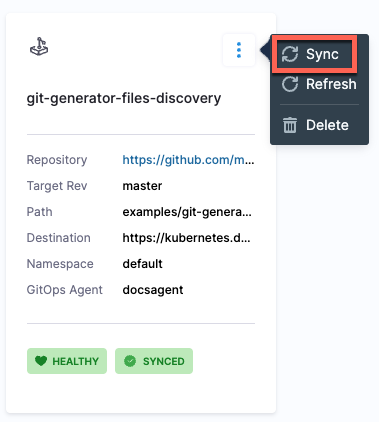Click the Refresh circular arrow icon
This screenshot has width=379, height=422.
tap(290, 84)
